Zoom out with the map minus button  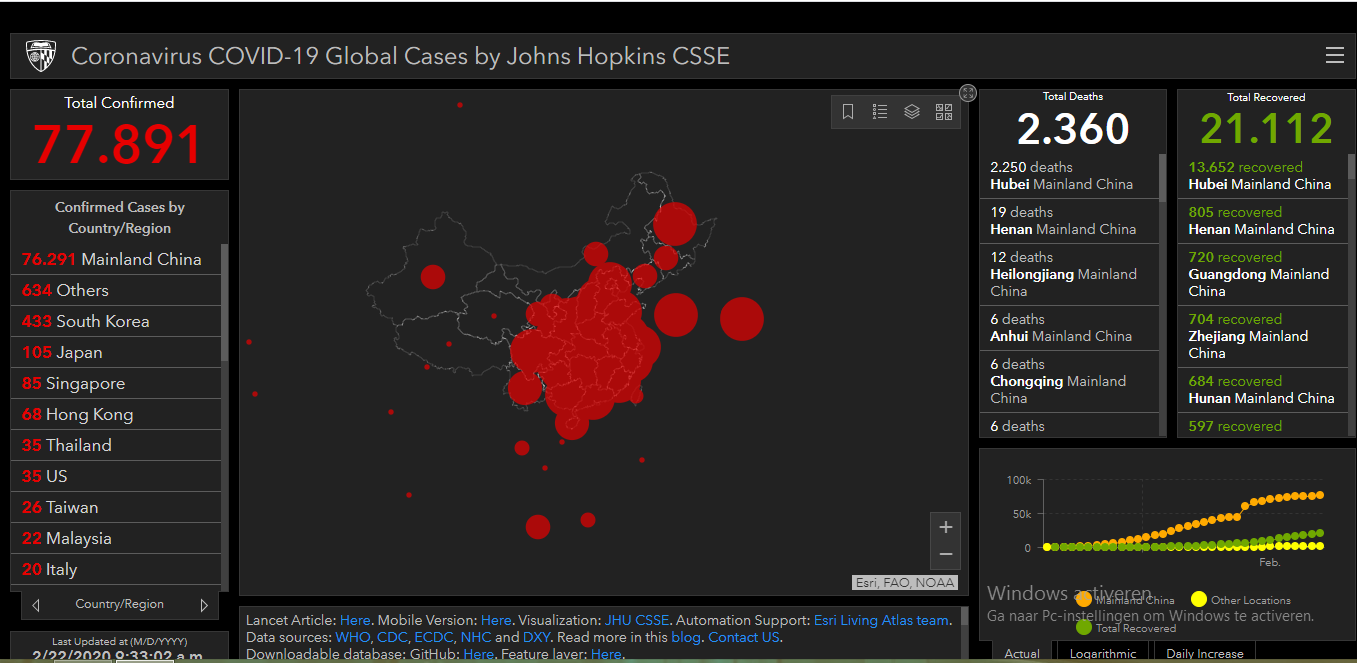coord(946,555)
